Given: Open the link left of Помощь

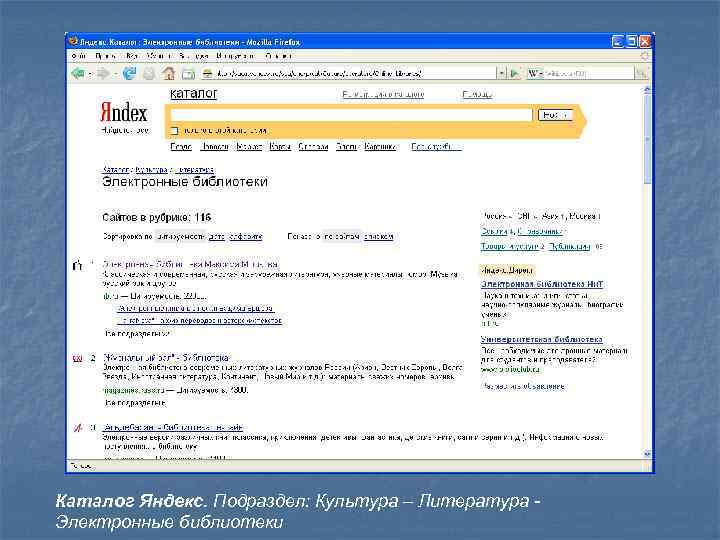Looking at the screenshot, I should tap(383, 94).
